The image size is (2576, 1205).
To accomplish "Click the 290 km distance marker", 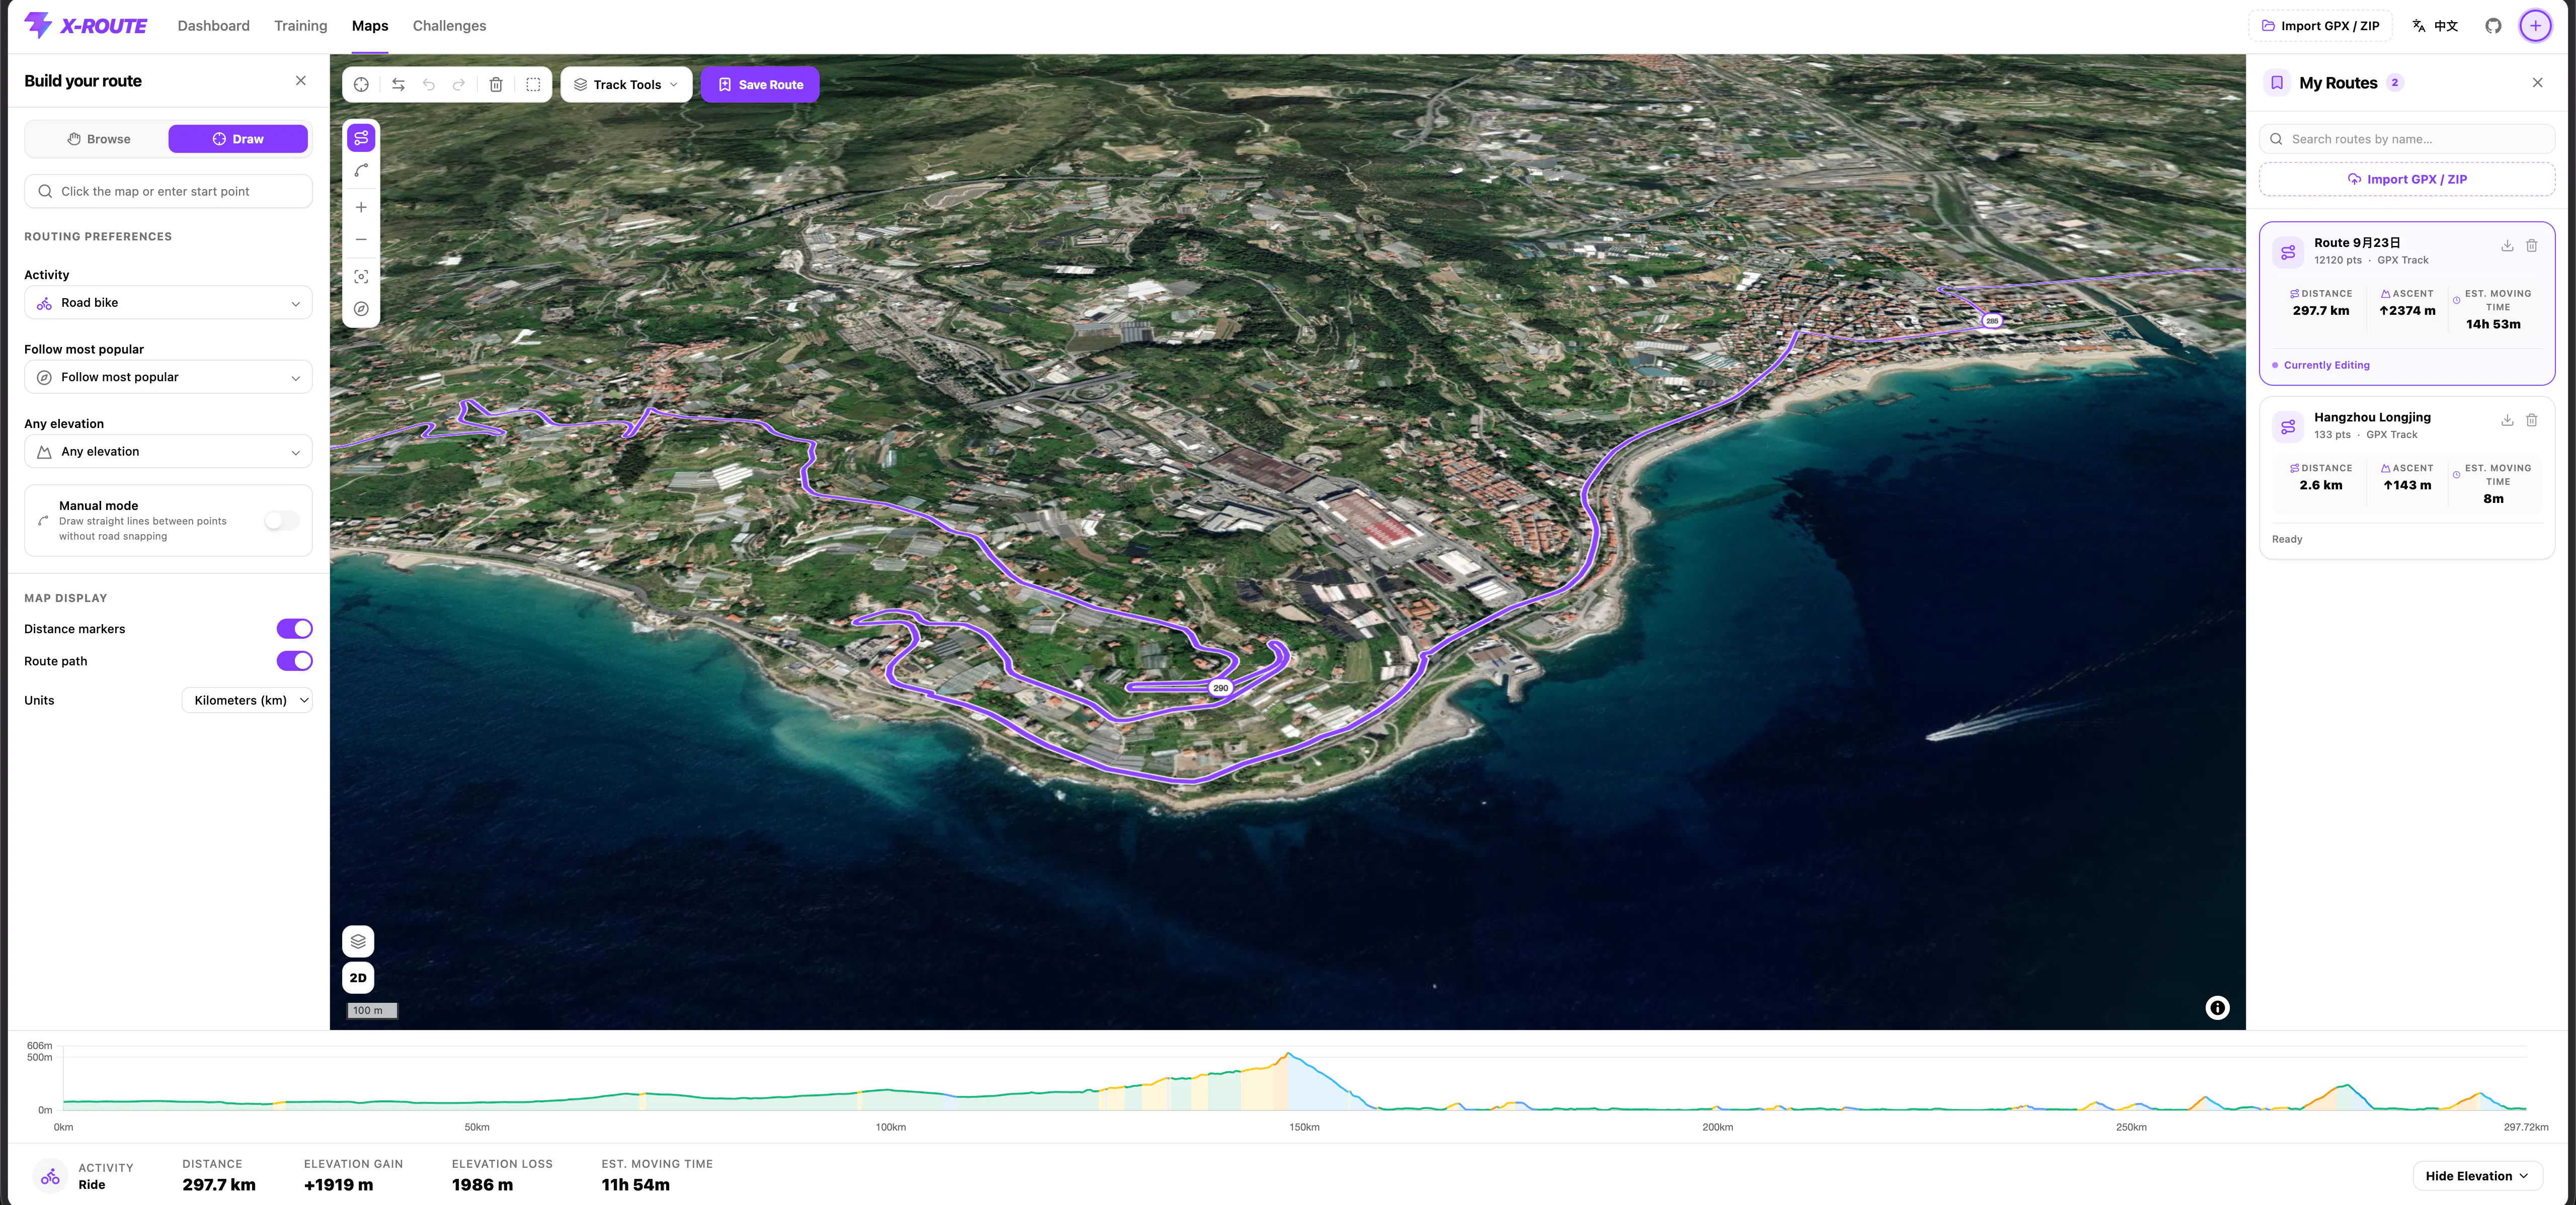I will (x=1220, y=688).
